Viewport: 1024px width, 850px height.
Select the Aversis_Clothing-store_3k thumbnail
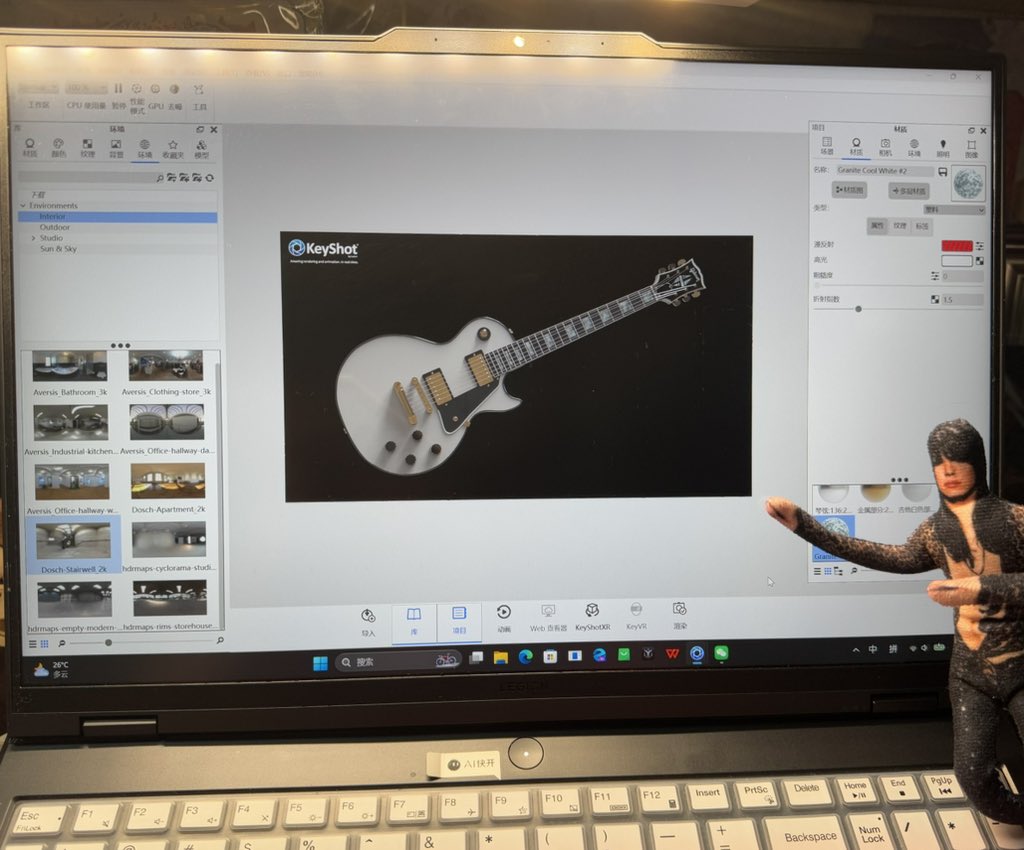point(166,366)
